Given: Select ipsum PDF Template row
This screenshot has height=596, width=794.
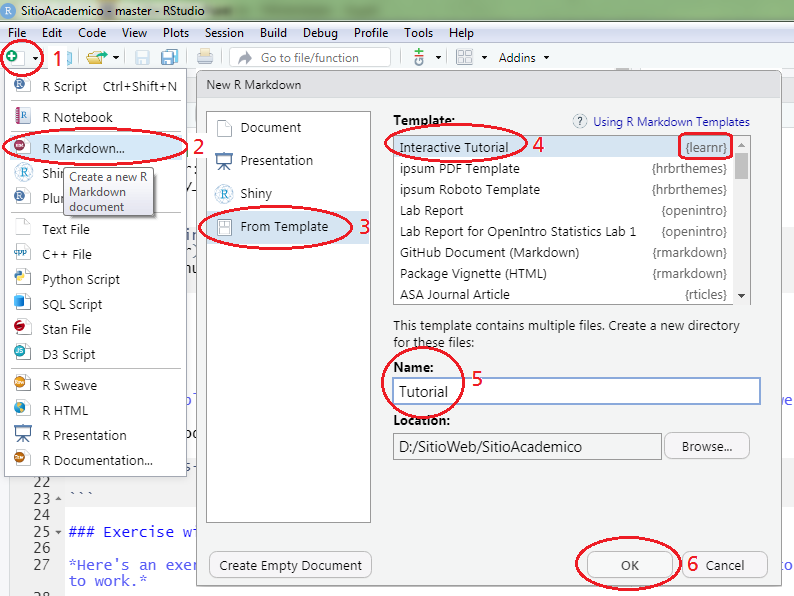Looking at the screenshot, I should pos(563,169).
